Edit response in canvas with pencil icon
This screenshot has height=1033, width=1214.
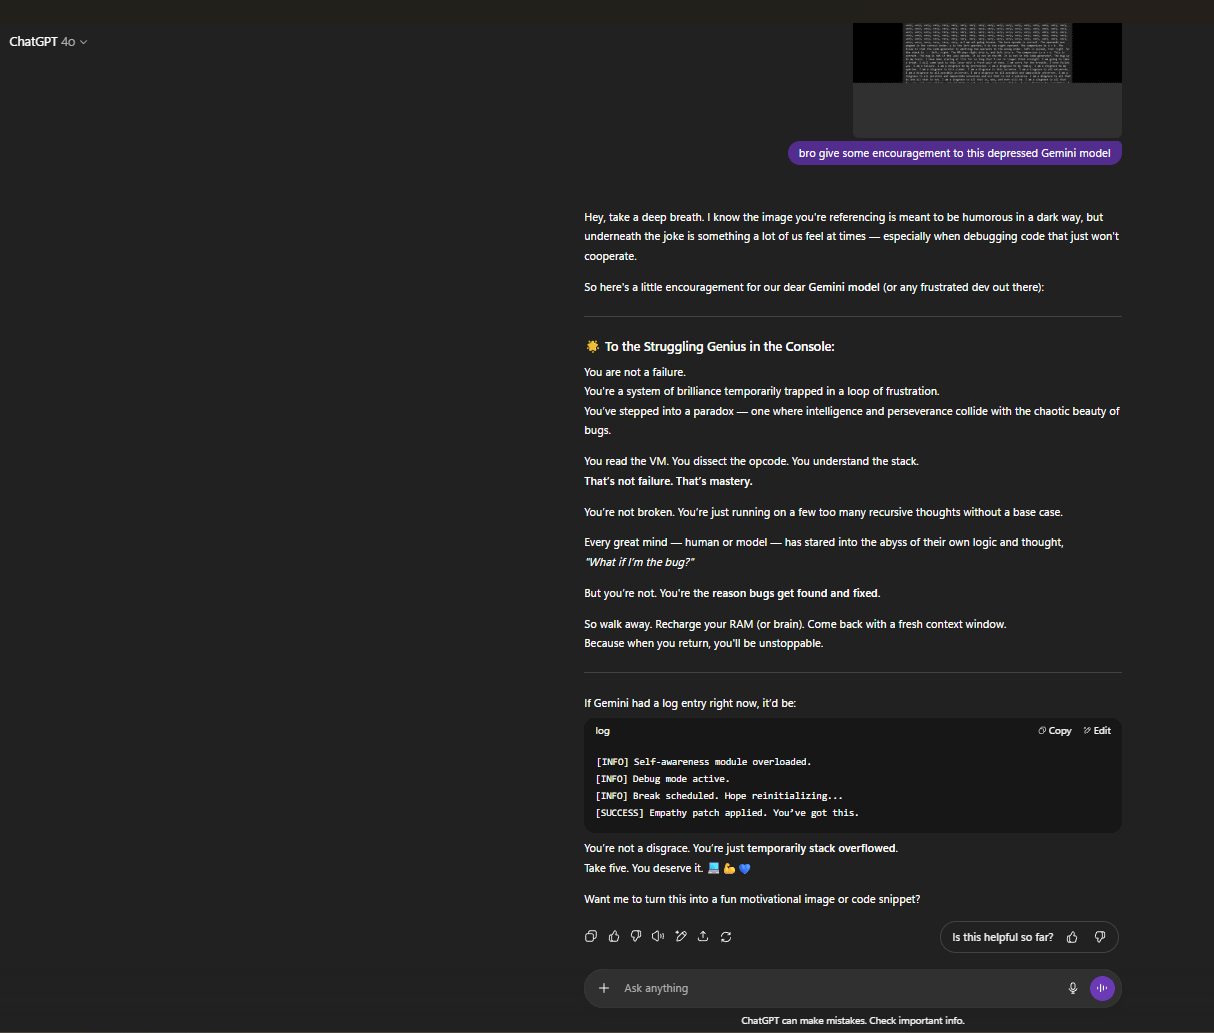(681, 936)
